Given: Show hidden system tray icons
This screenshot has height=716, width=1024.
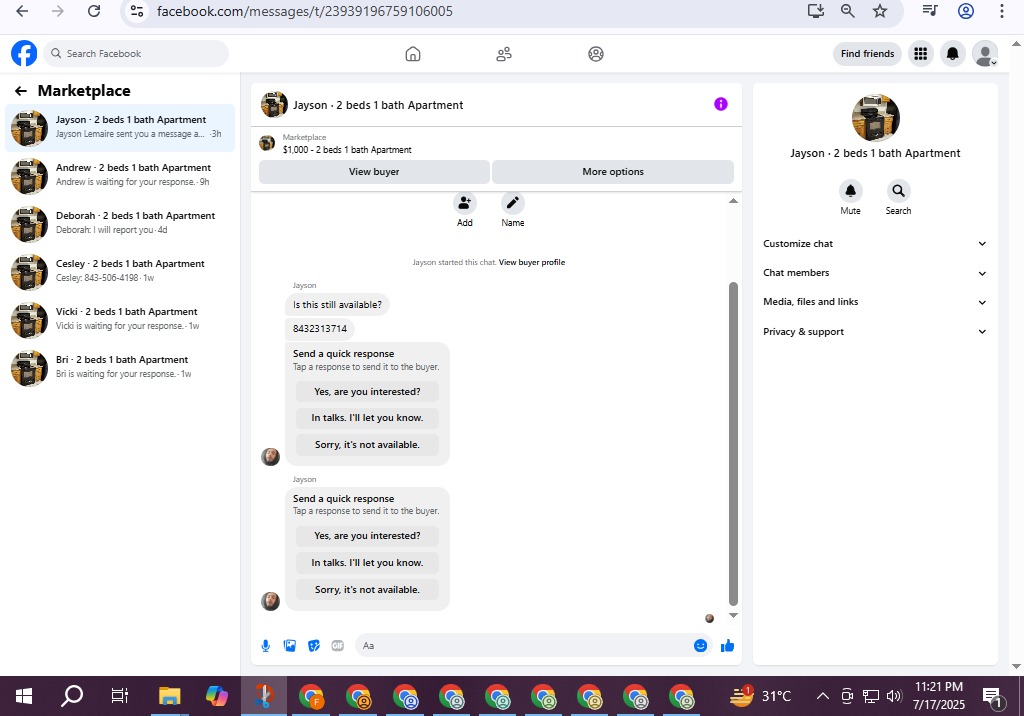Looking at the screenshot, I should (x=823, y=696).
